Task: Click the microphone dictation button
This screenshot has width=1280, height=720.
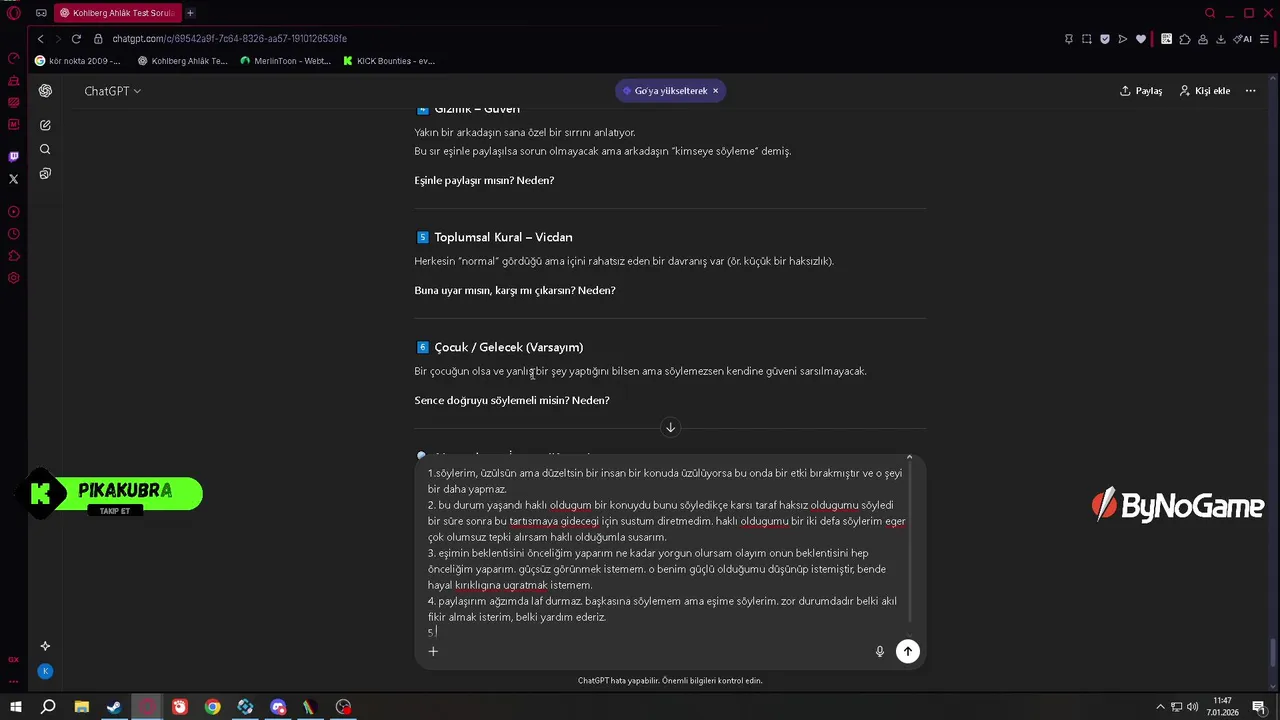Action: [880, 651]
